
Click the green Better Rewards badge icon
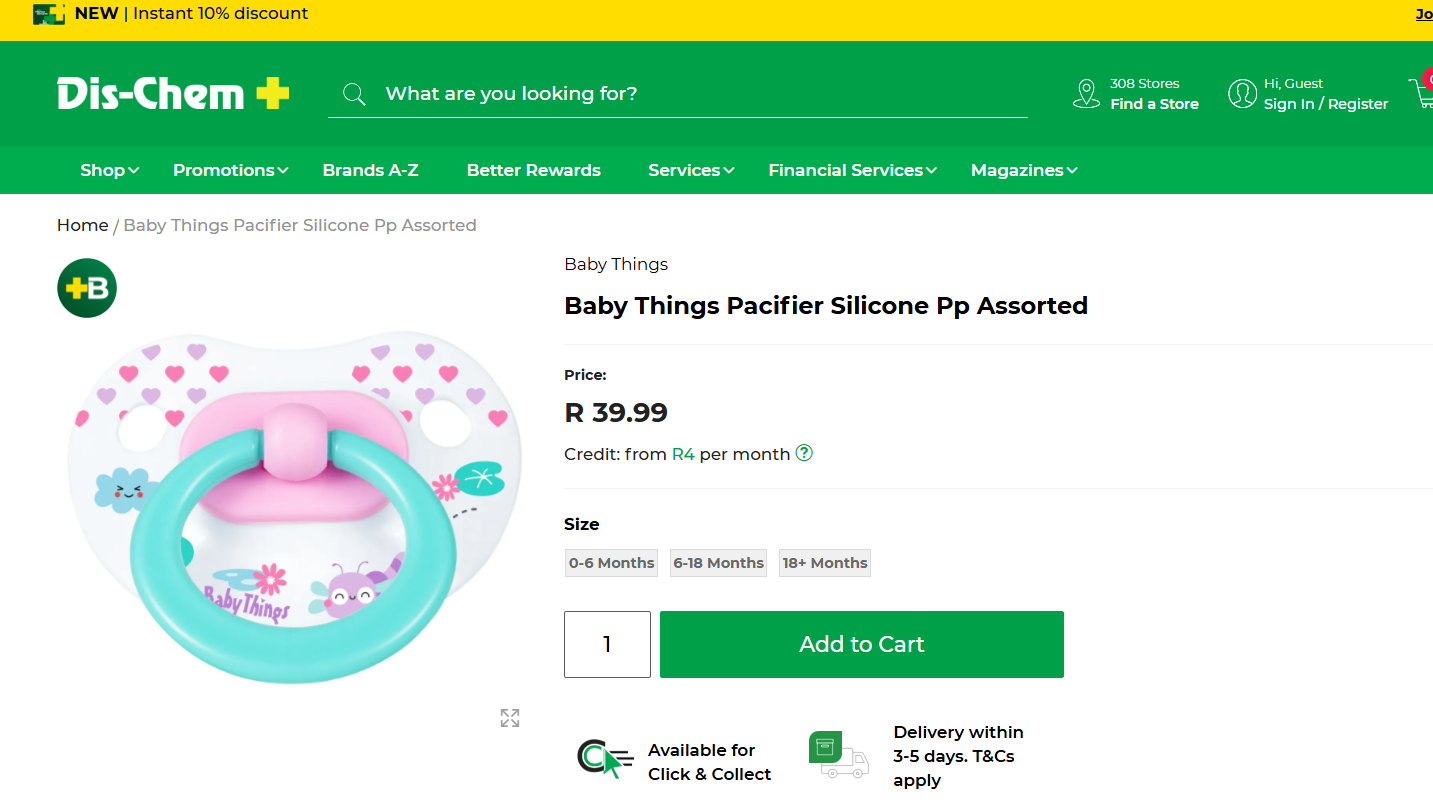[x=87, y=288]
